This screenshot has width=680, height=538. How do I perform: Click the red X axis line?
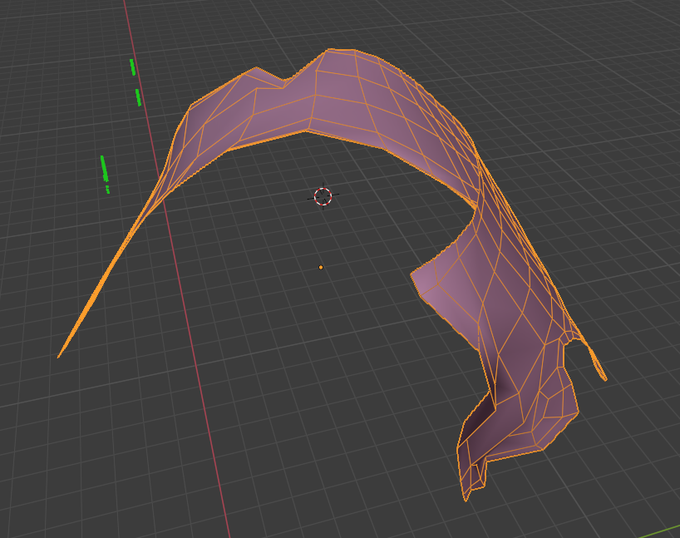pos(177,269)
